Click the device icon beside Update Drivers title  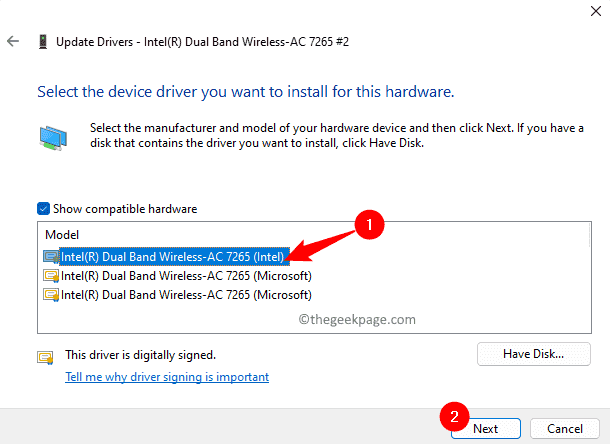[43, 42]
